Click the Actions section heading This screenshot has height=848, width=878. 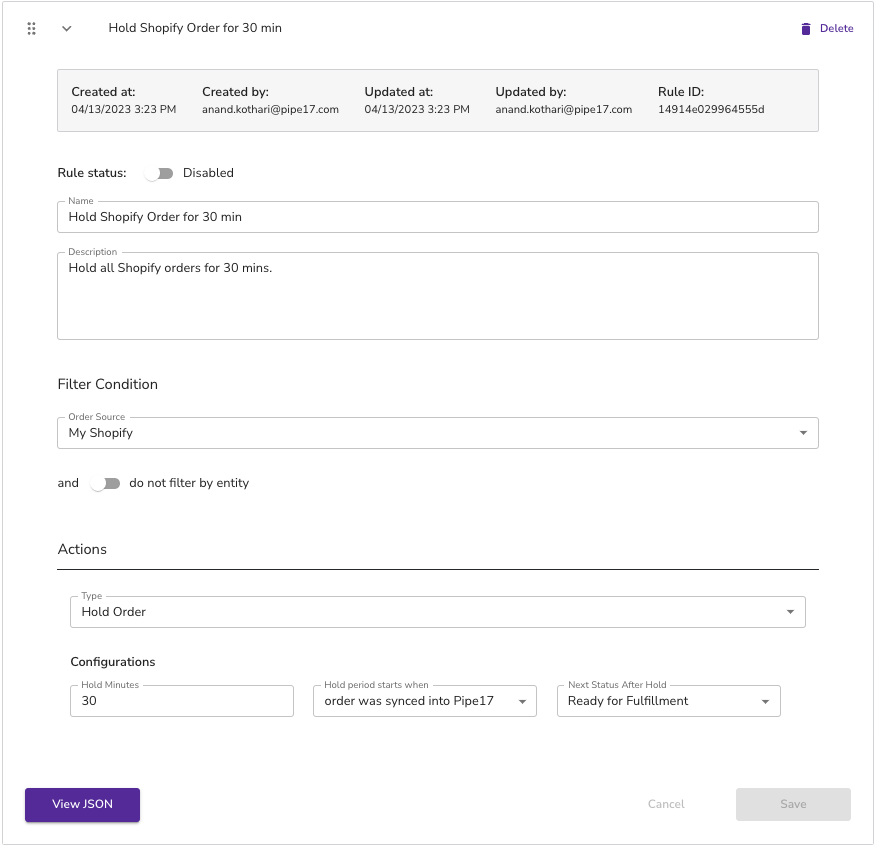click(x=82, y=549)
